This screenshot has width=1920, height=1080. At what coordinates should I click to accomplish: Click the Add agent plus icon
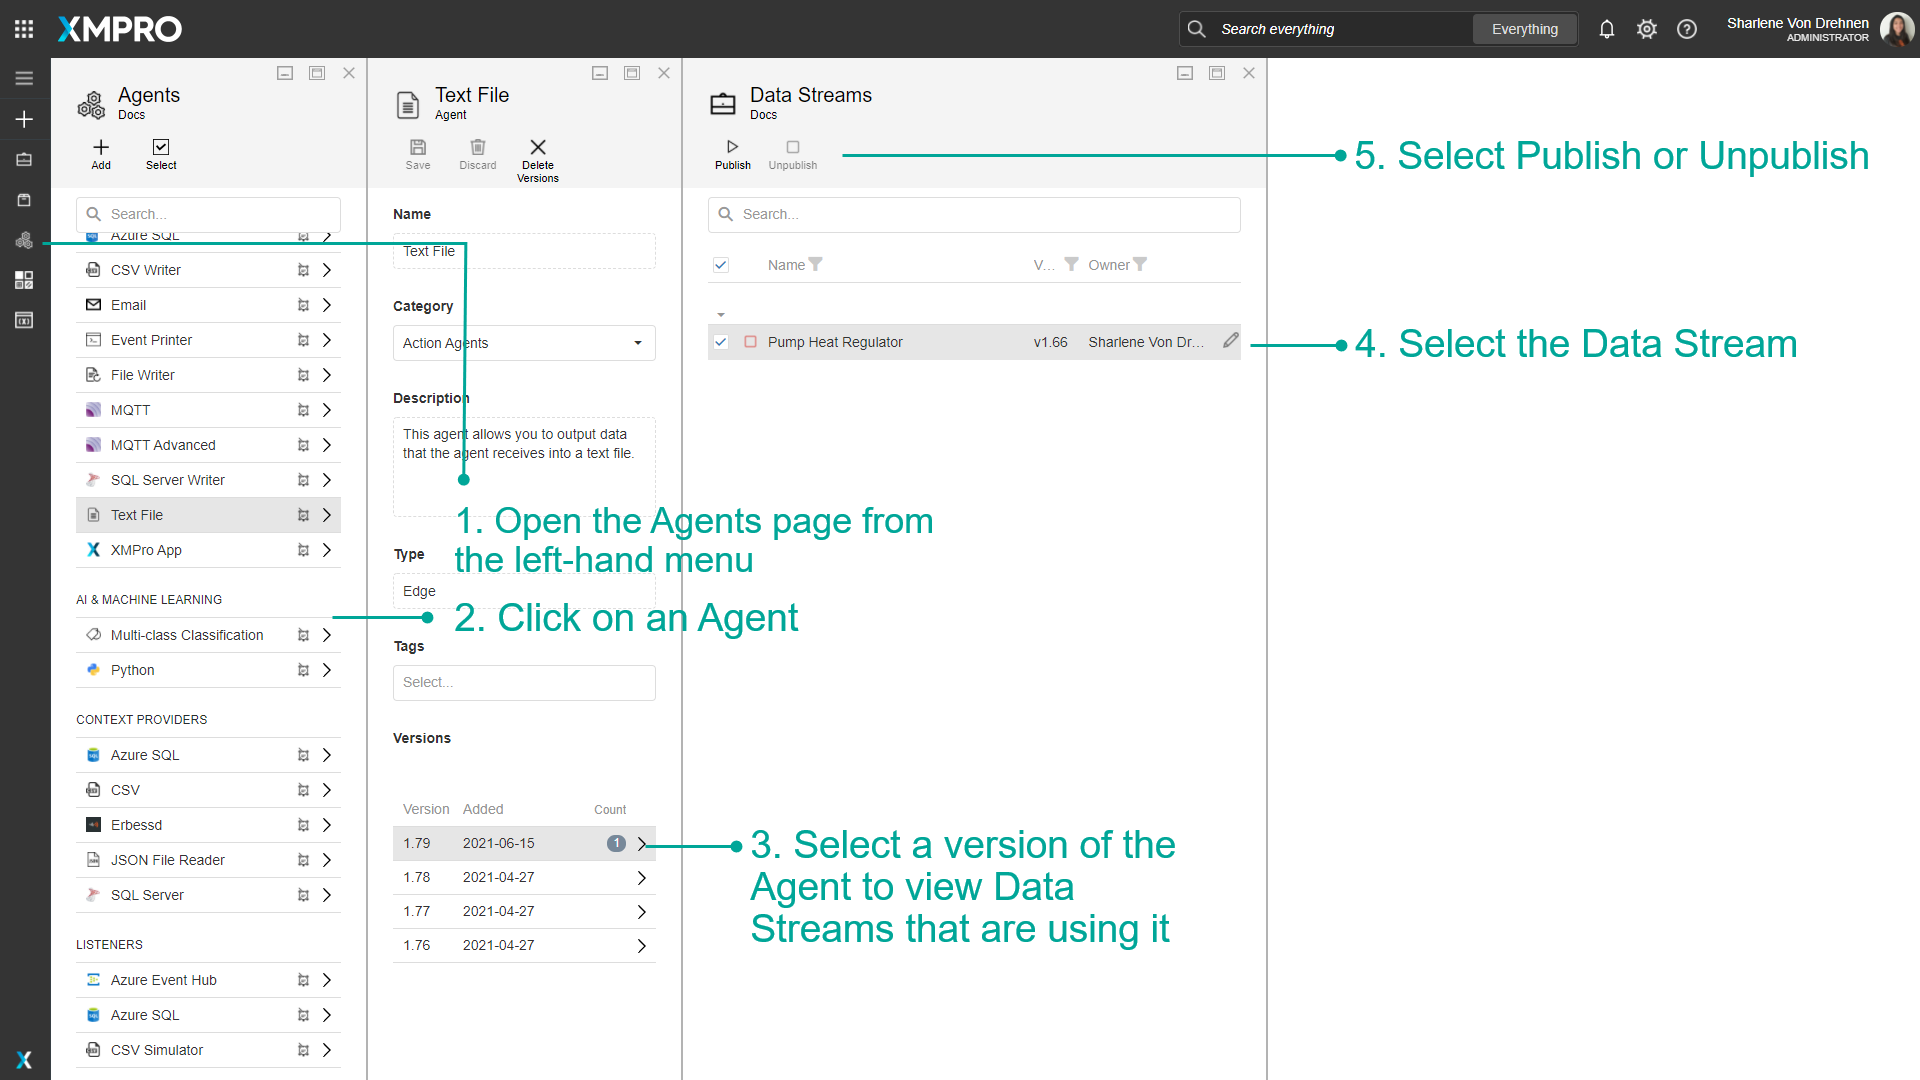point(101,147)
